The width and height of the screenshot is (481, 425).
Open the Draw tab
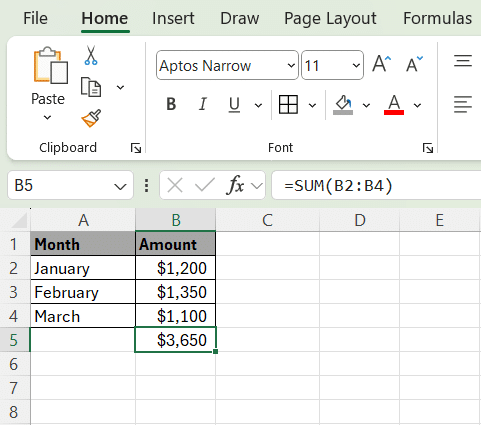[x=240, y=18]
